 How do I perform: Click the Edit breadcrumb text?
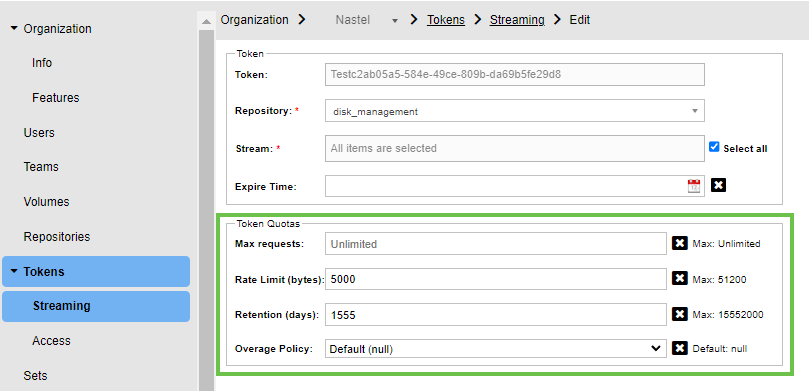pos(579,20)
